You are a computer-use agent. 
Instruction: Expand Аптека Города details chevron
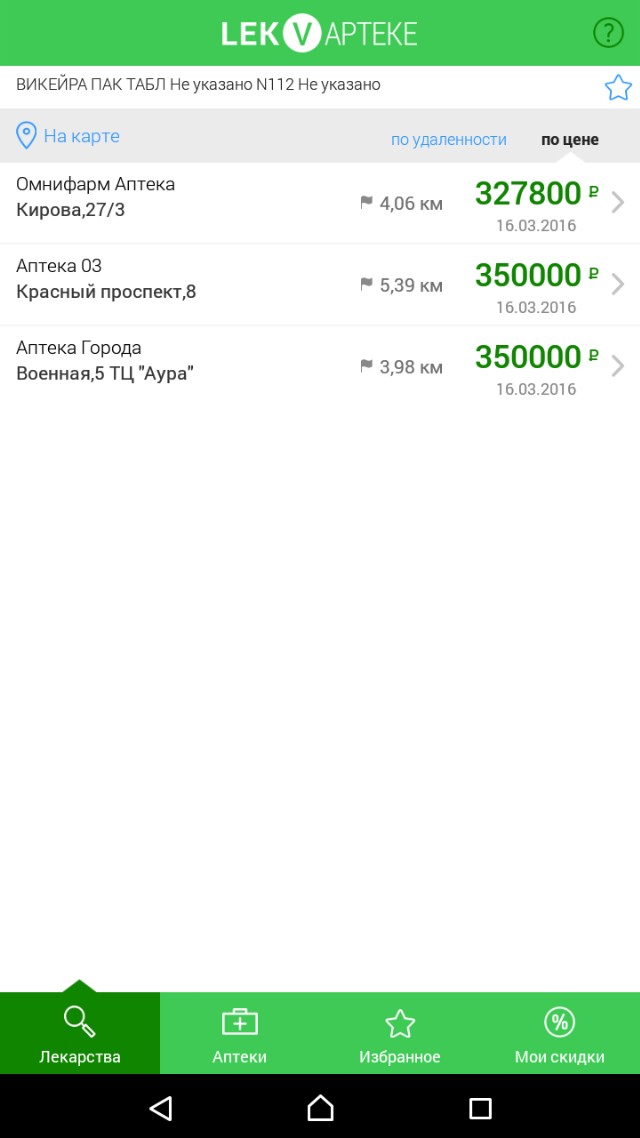[618, 366]
